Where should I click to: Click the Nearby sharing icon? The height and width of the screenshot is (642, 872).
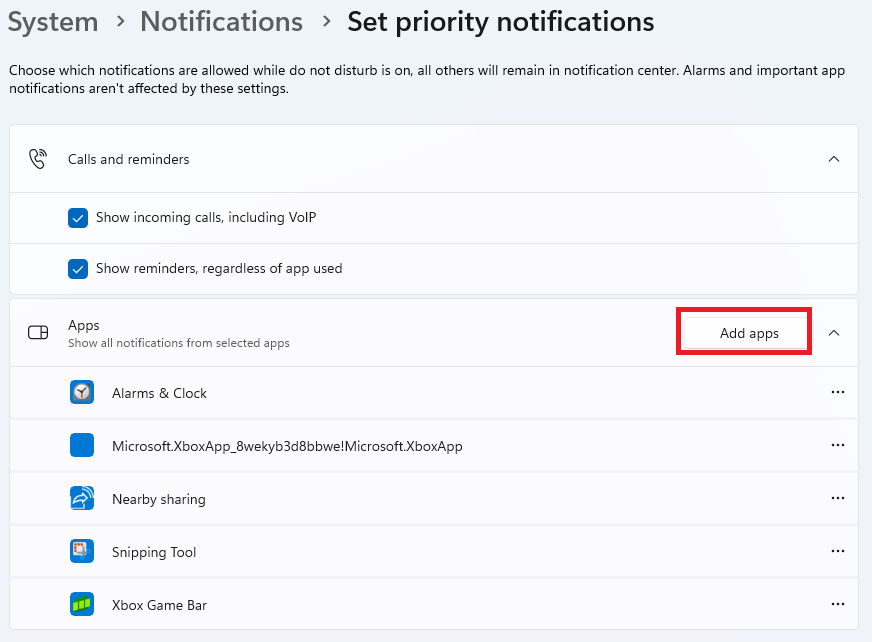82,499
